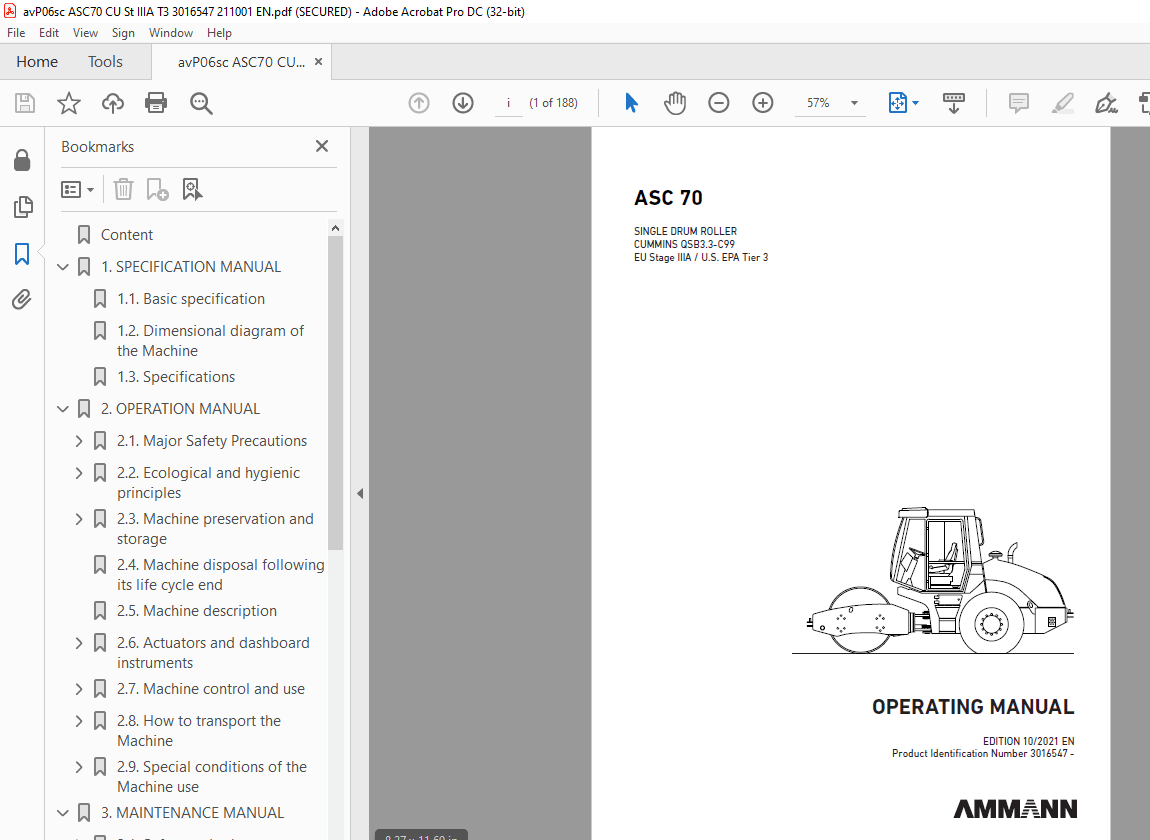This screenshot has height=840, width=1150.
Task: Show document Attachments panel
Action: [22, 299]
